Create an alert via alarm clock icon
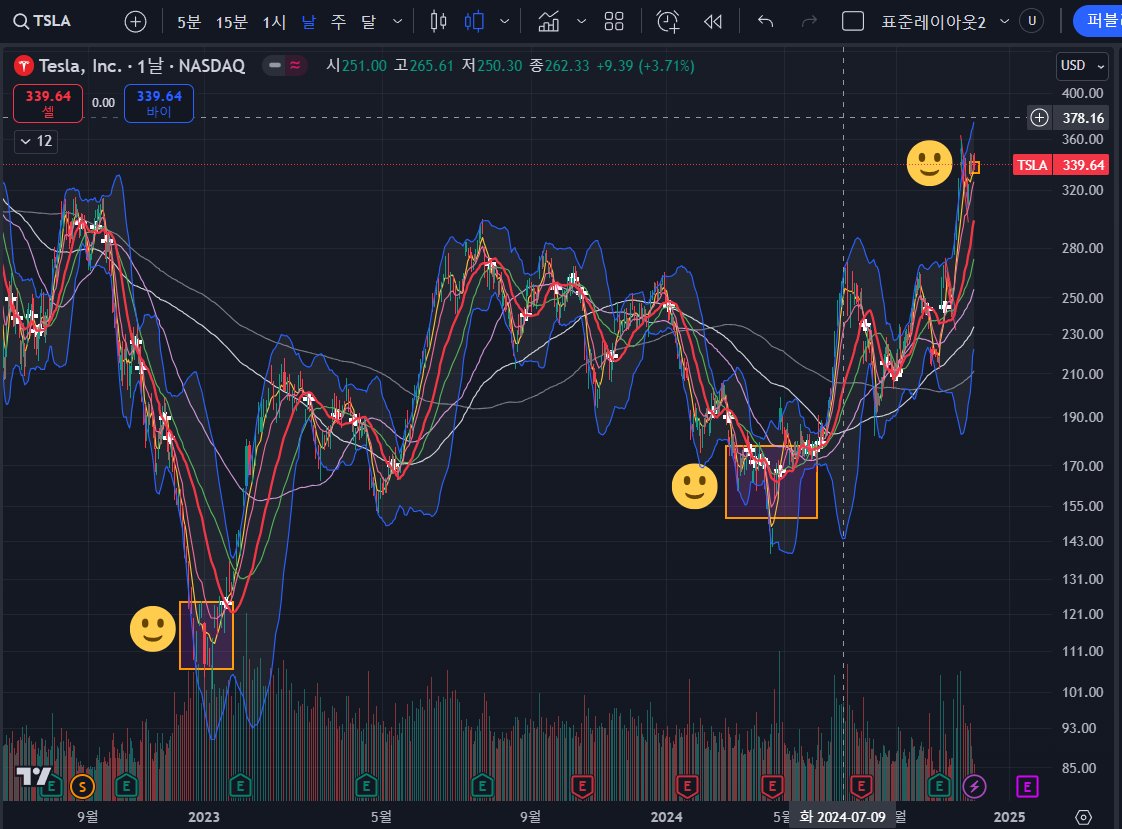 [x=668, y=22]
